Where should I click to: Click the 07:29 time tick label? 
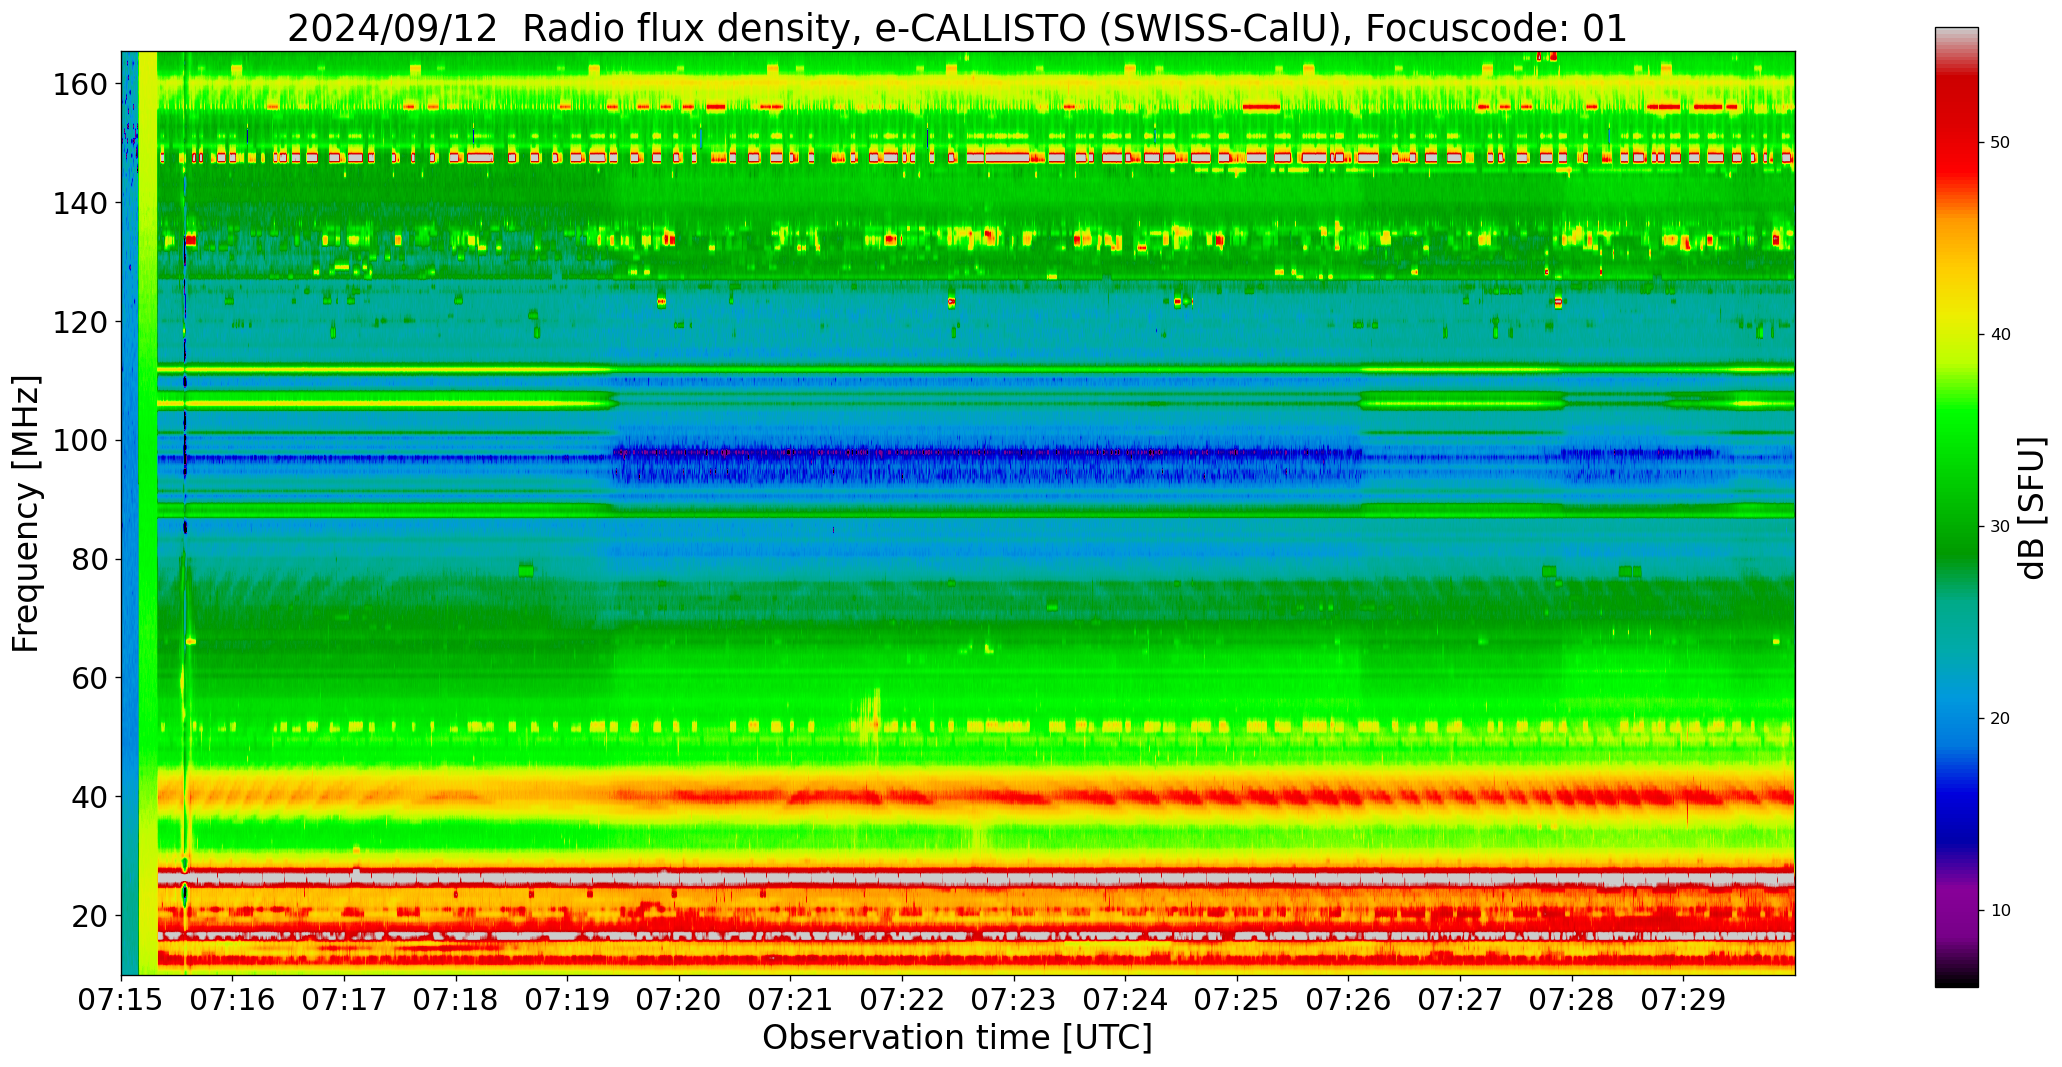tap(1683, 1000)
